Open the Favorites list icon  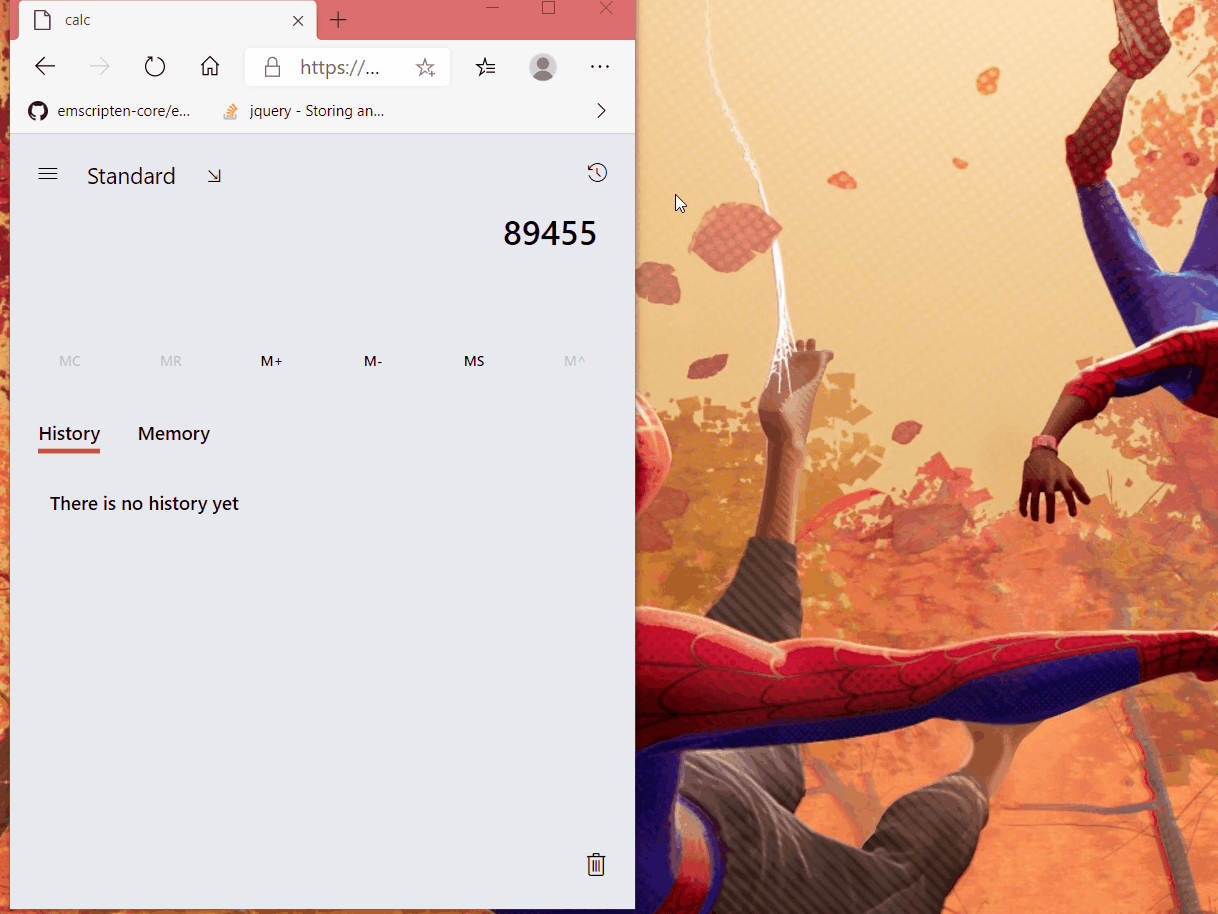click(x=486, y=67)
